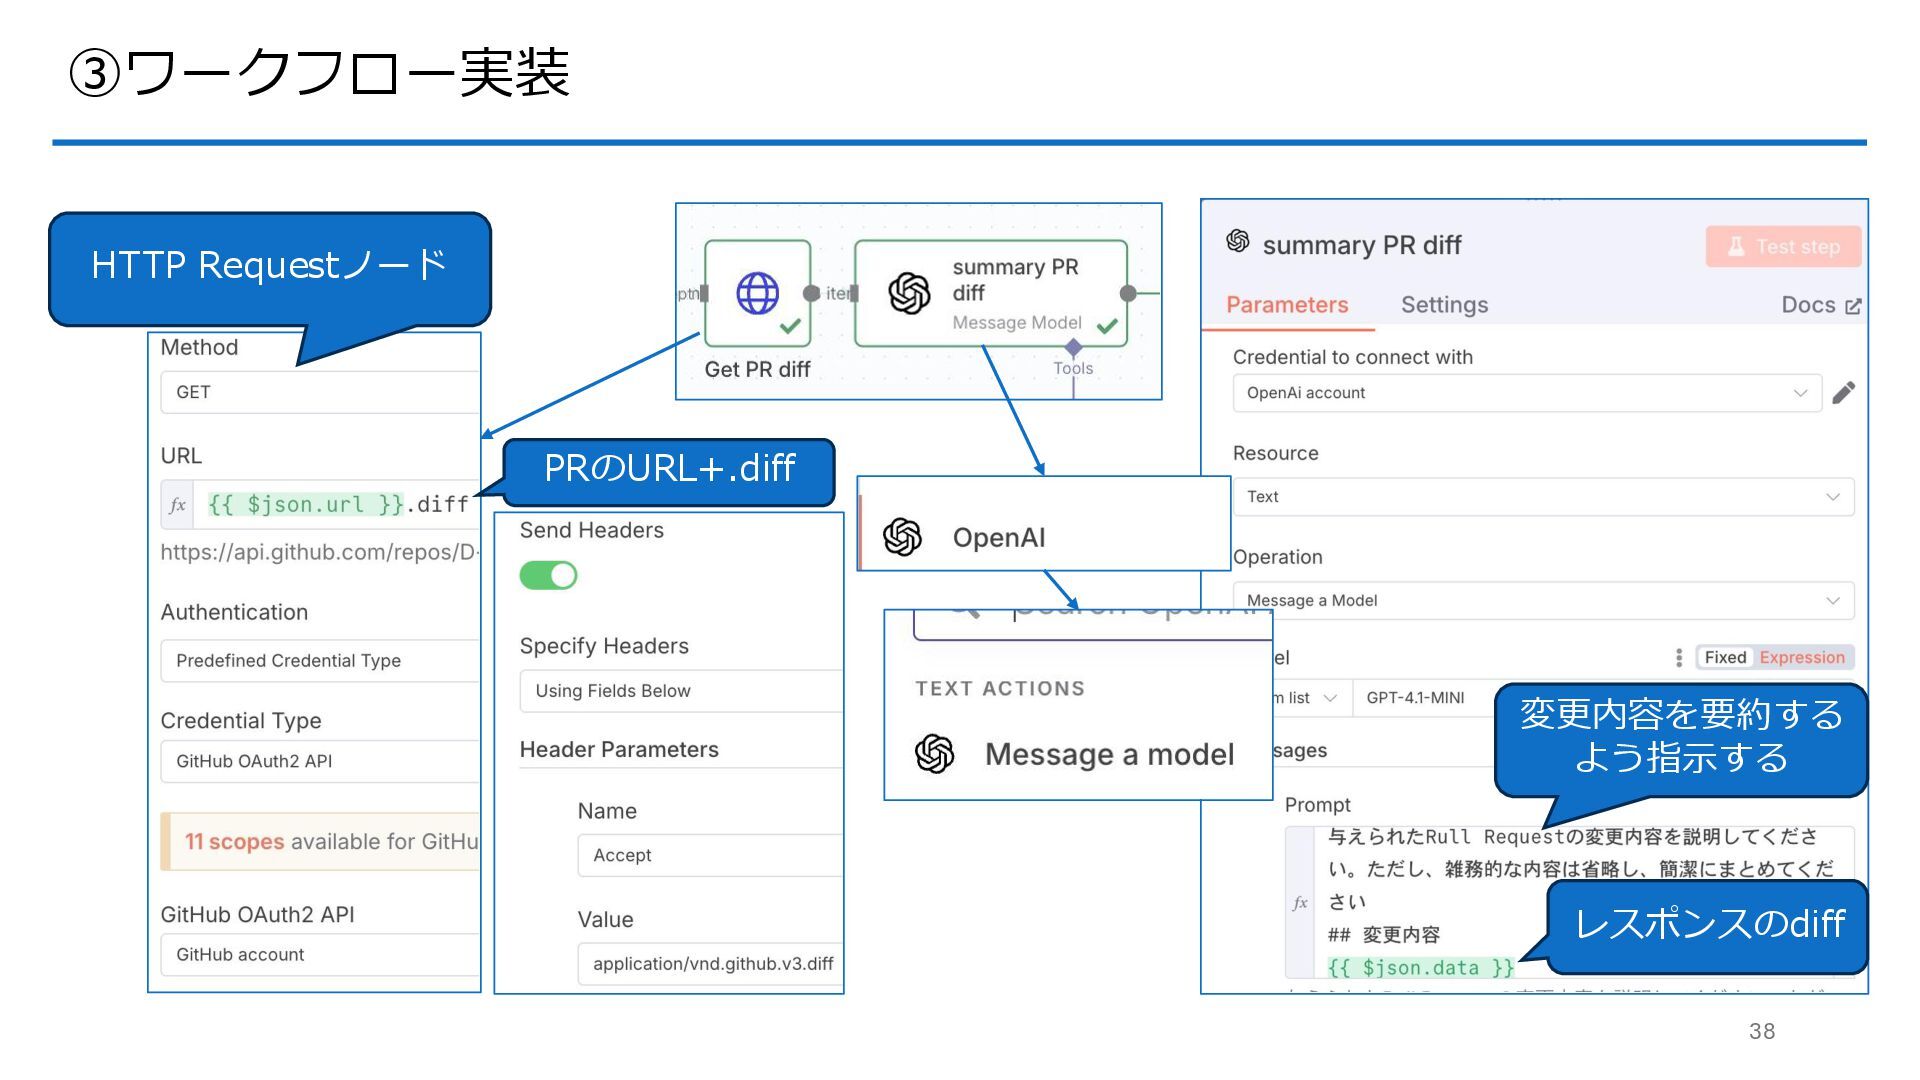The width and height of the screenshot is (1920, 1080).
Task: Select the Fixed mode option
Action: (x=1725, y=657)
